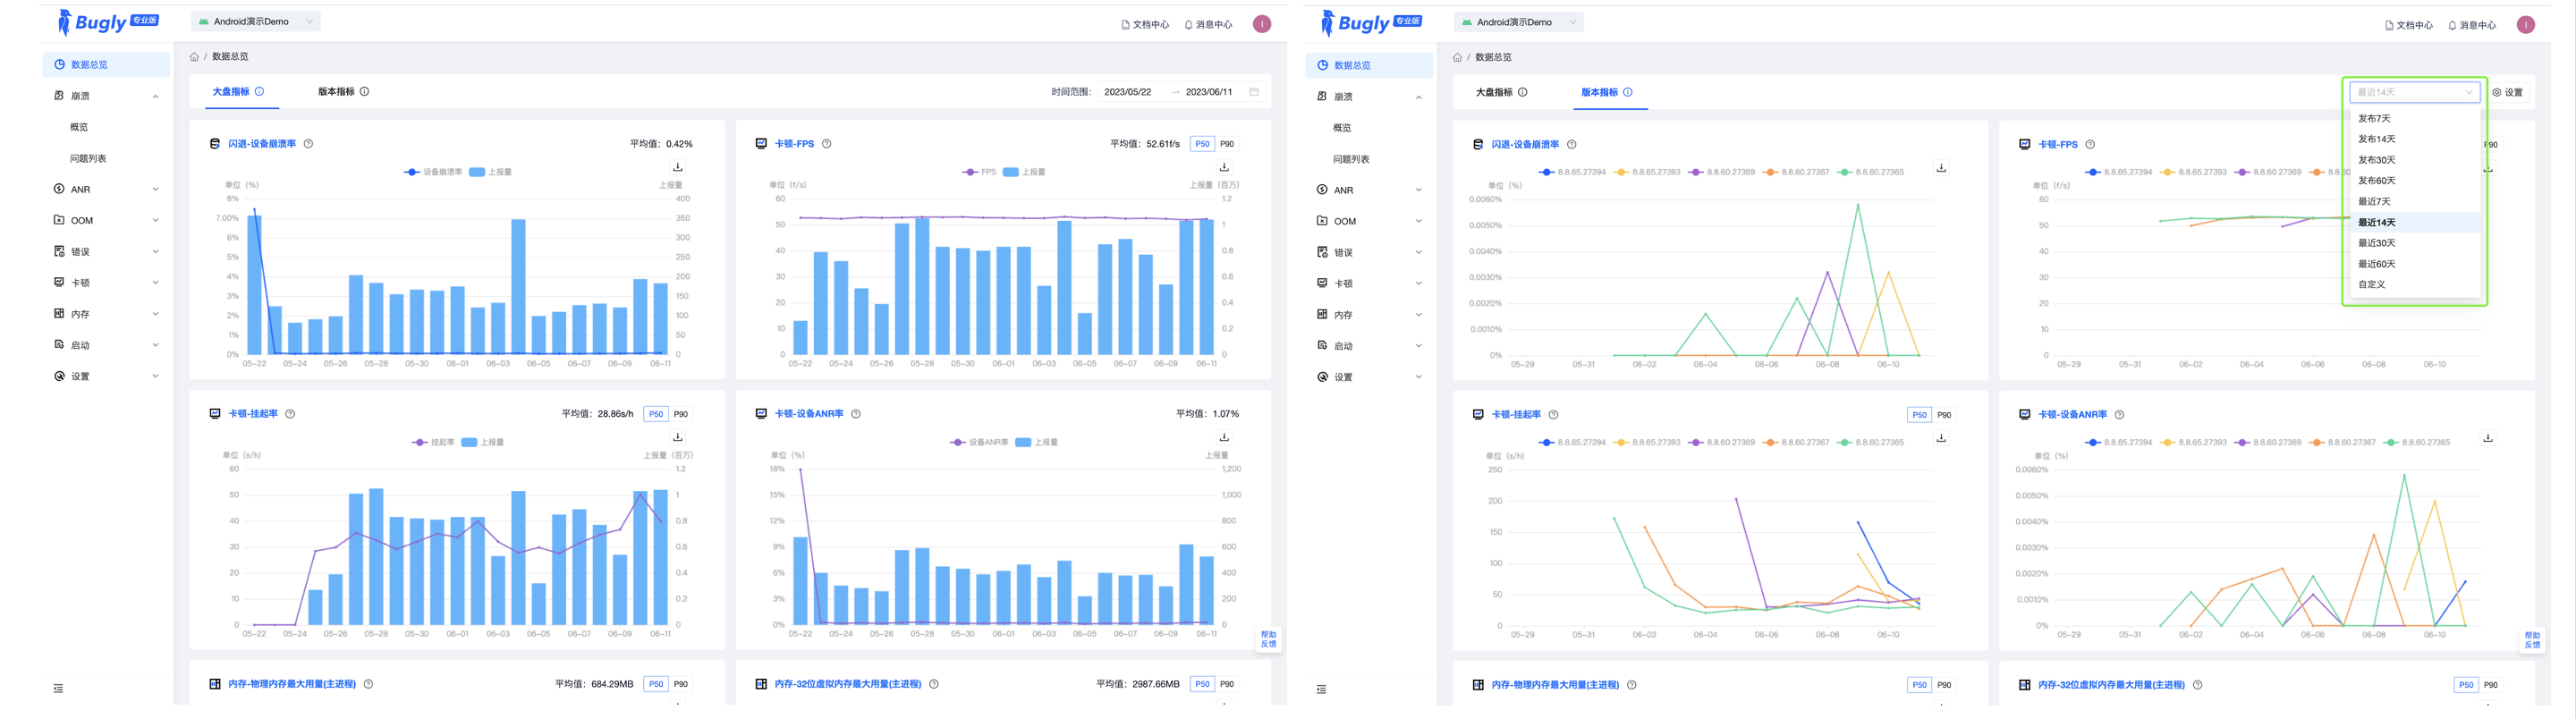Collapse 崩溃 sidebar group in left screenshot

pyautogui.click(x=106, y=96)
